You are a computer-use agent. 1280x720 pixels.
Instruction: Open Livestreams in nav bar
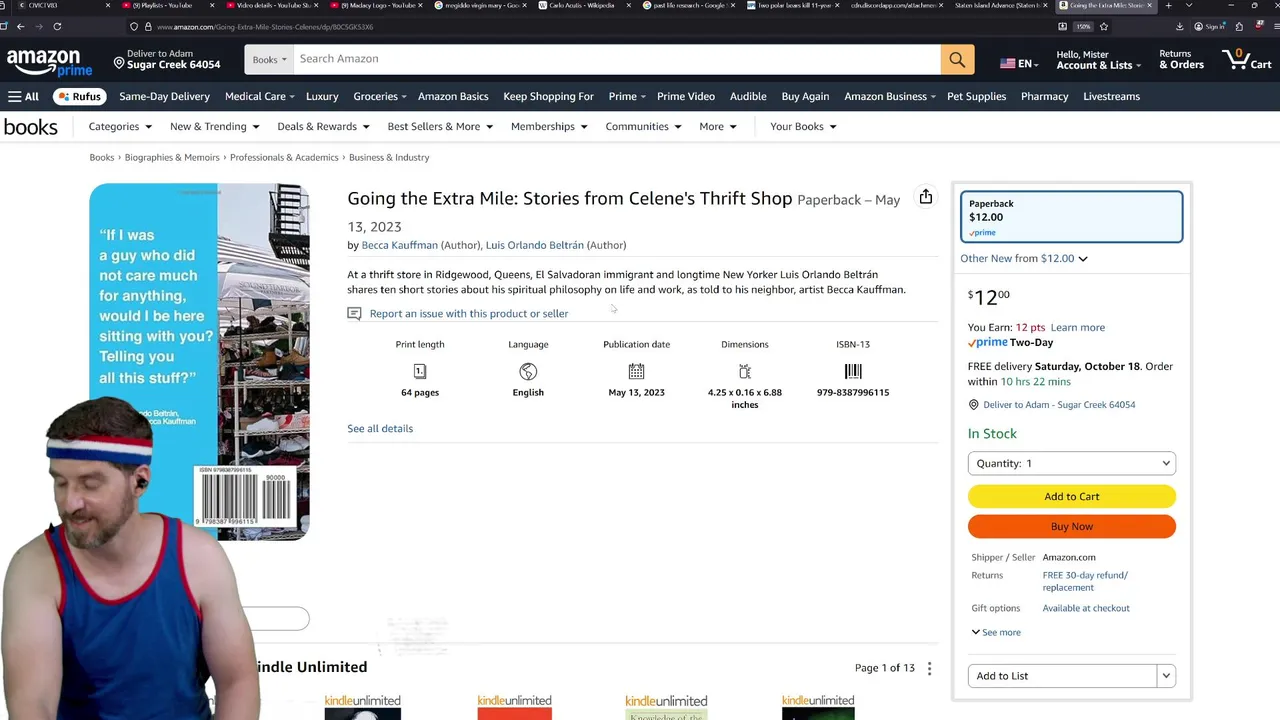(1111, 96)
